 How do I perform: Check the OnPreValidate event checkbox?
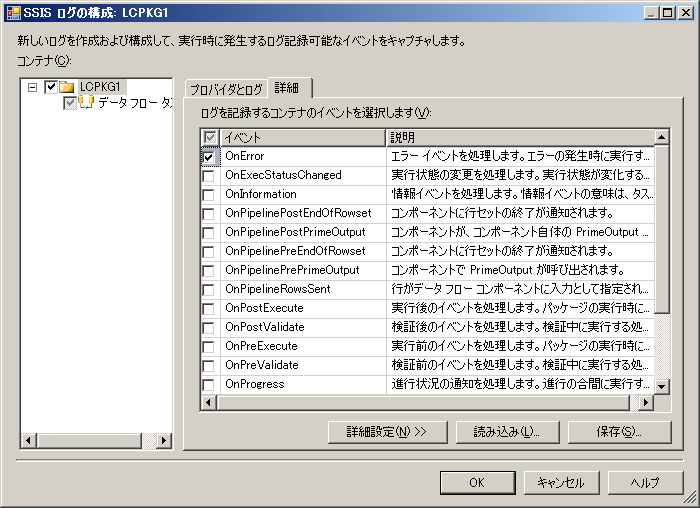208,366
